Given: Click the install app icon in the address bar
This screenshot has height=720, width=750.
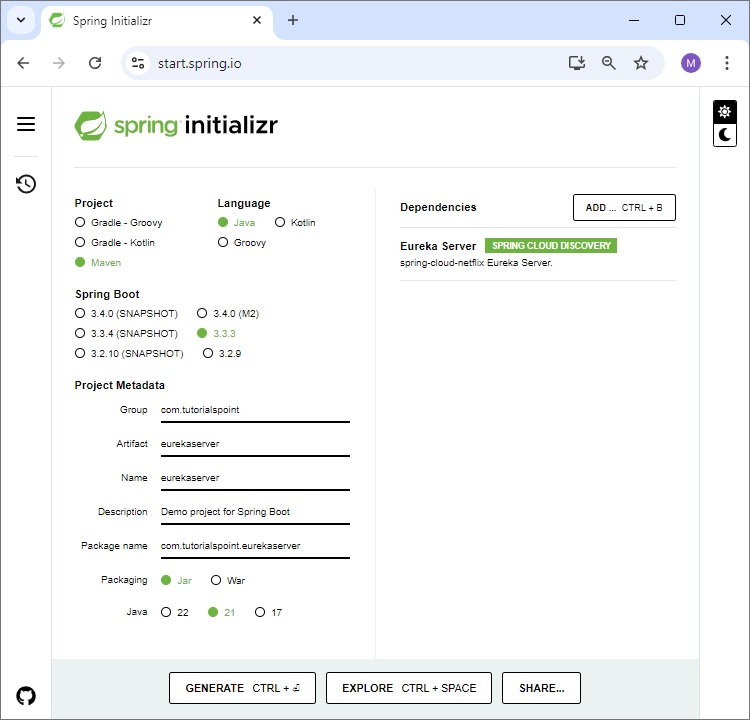Looking at the screenshot, I should tap(577, 63).
